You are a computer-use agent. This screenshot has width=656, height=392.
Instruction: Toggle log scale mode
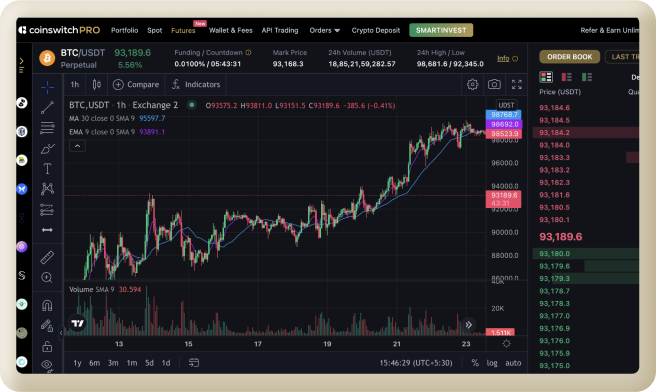(492, 363)
